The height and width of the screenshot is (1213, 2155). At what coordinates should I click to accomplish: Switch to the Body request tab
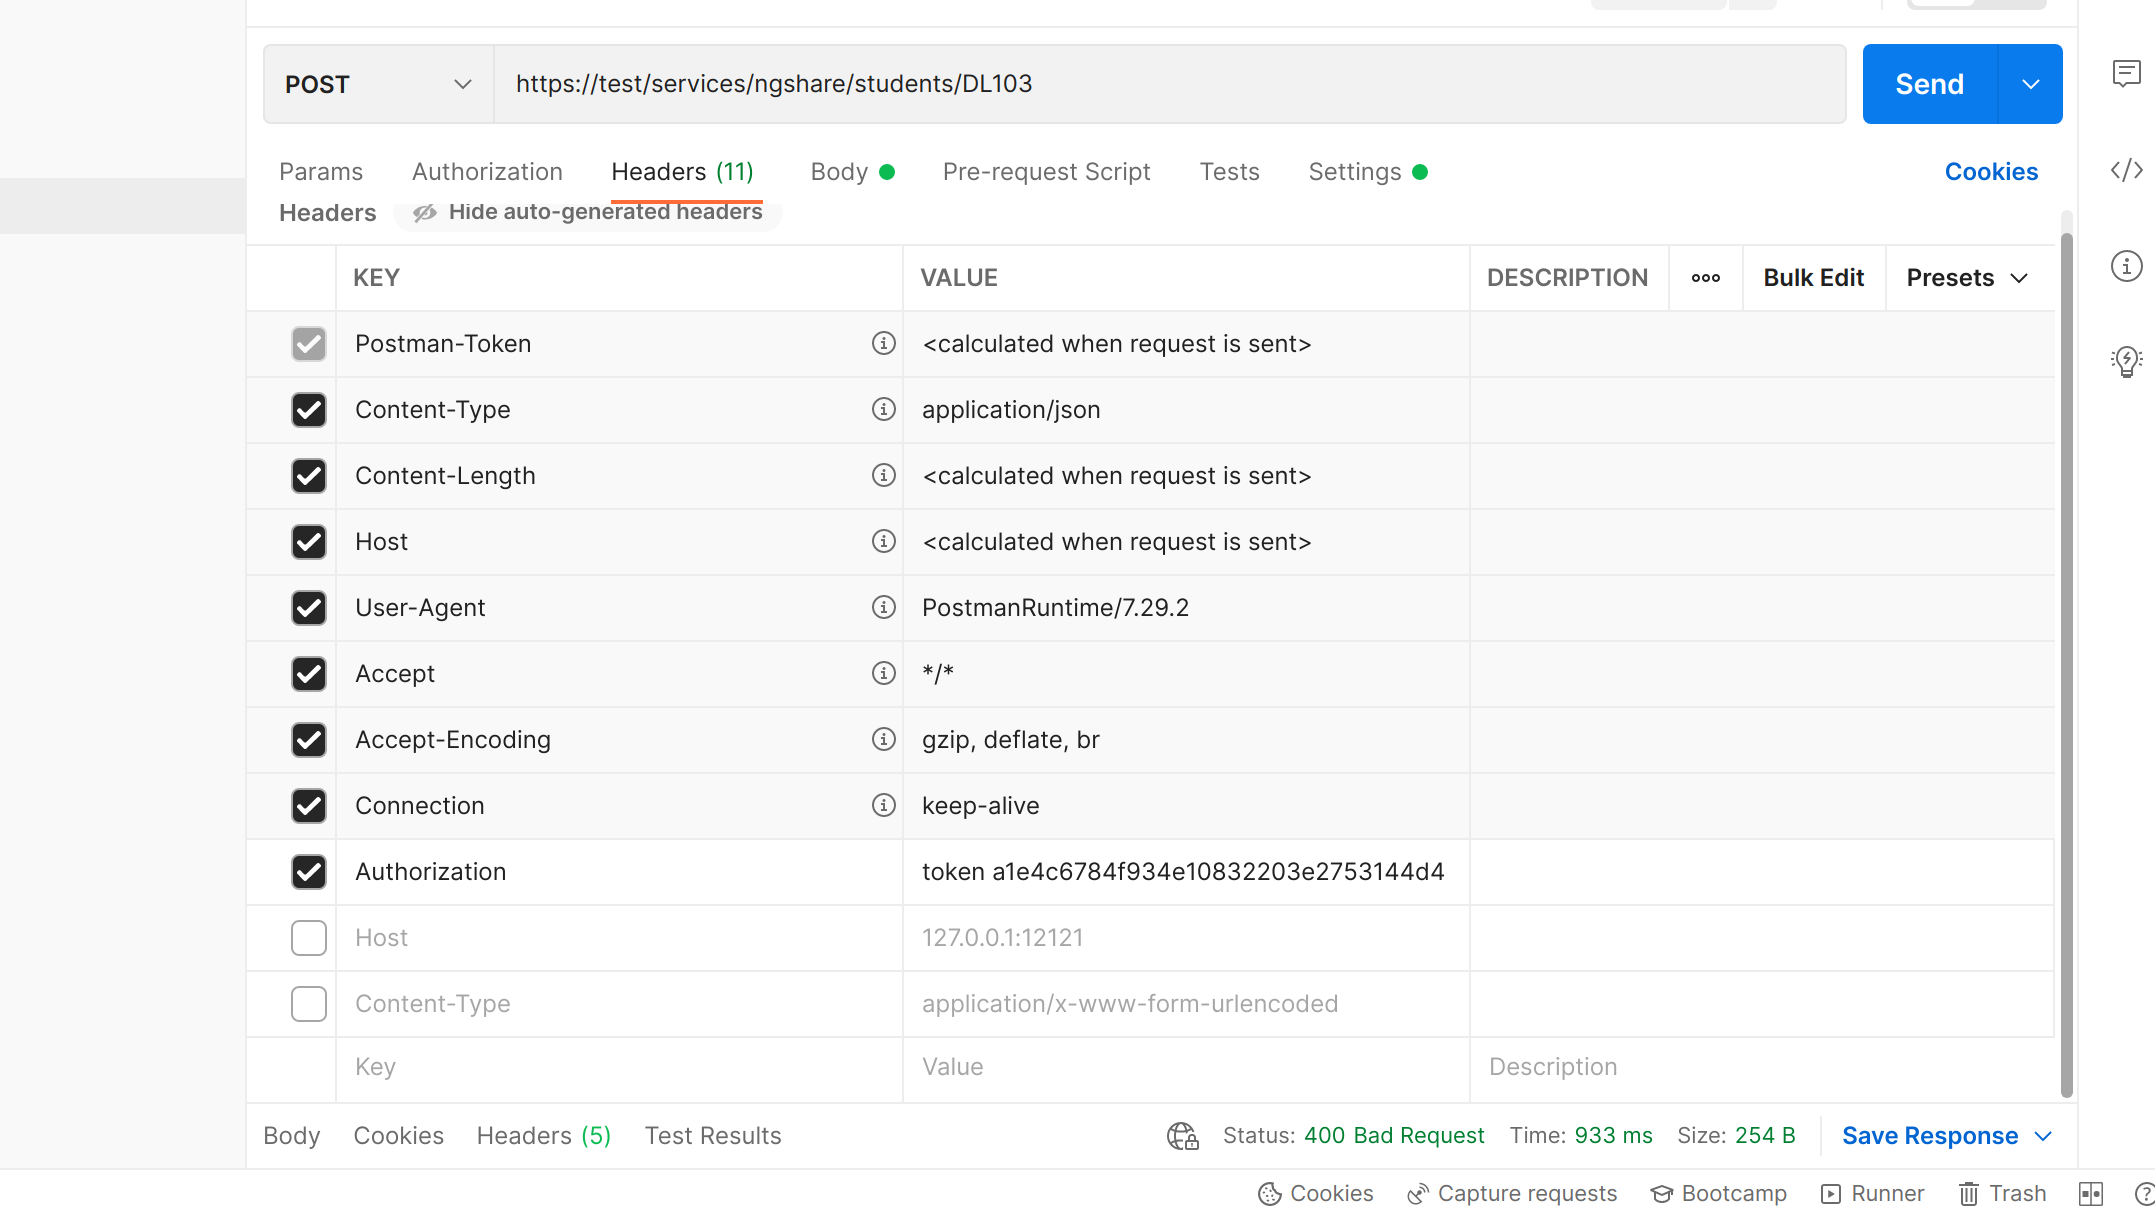click(841, 171)
